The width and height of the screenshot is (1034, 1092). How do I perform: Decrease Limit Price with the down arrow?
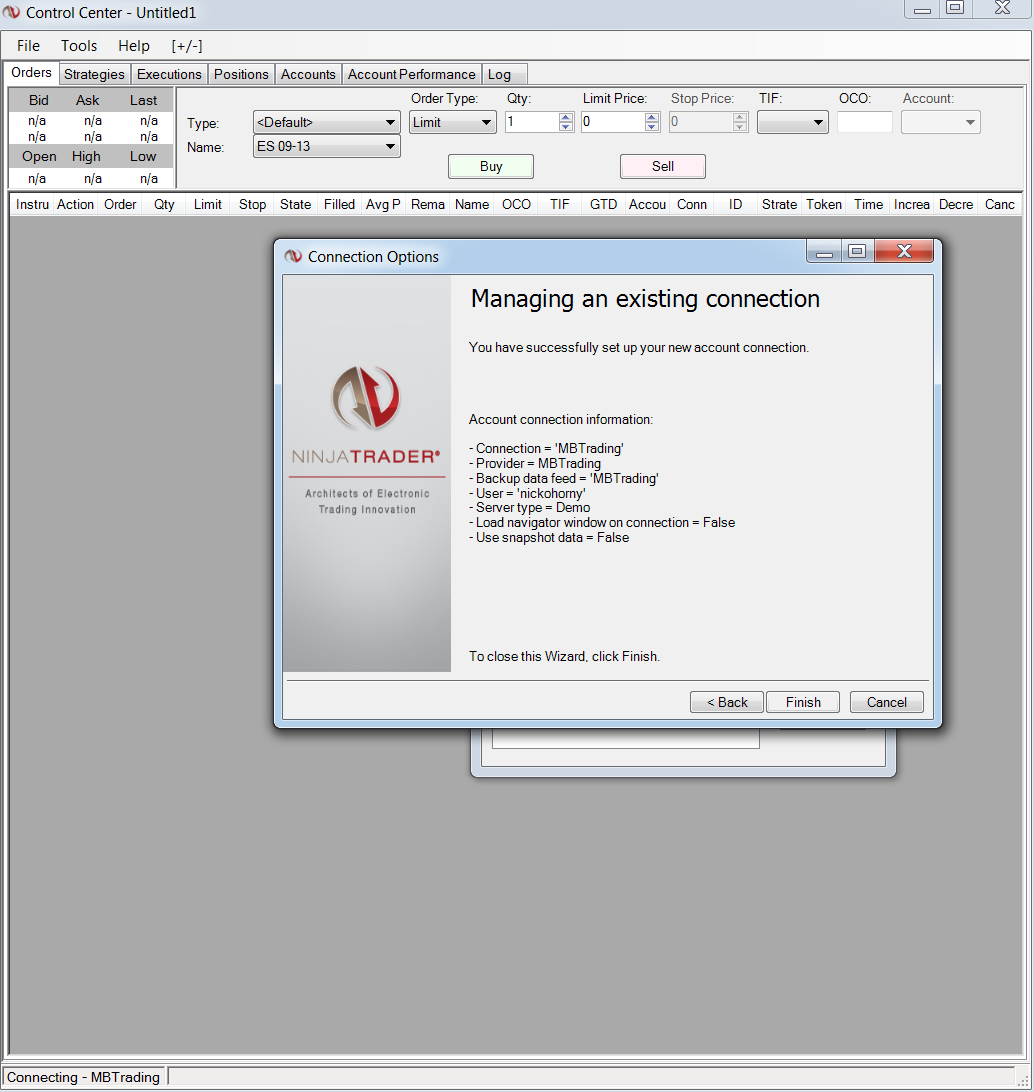[x=652, y=127]
